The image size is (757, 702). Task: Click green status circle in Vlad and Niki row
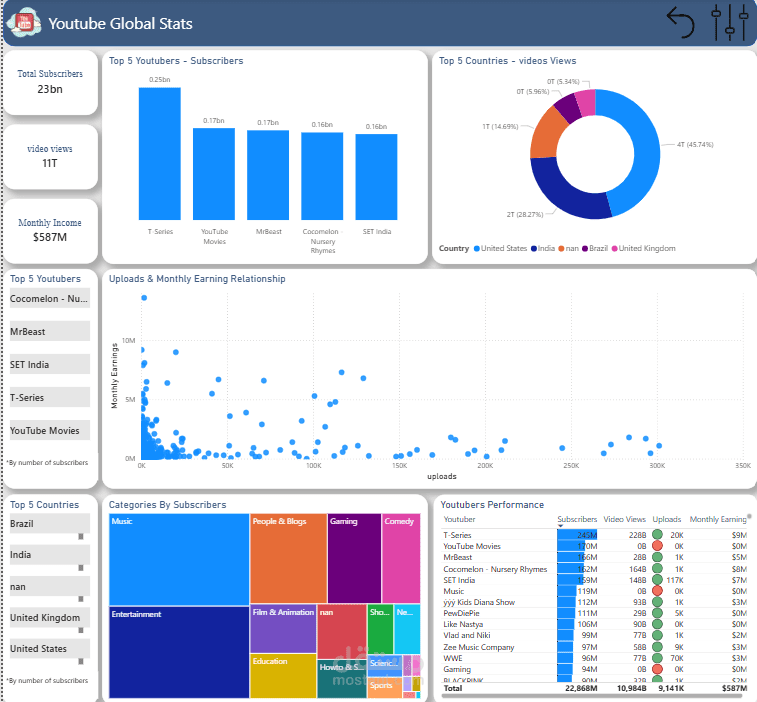657,635
